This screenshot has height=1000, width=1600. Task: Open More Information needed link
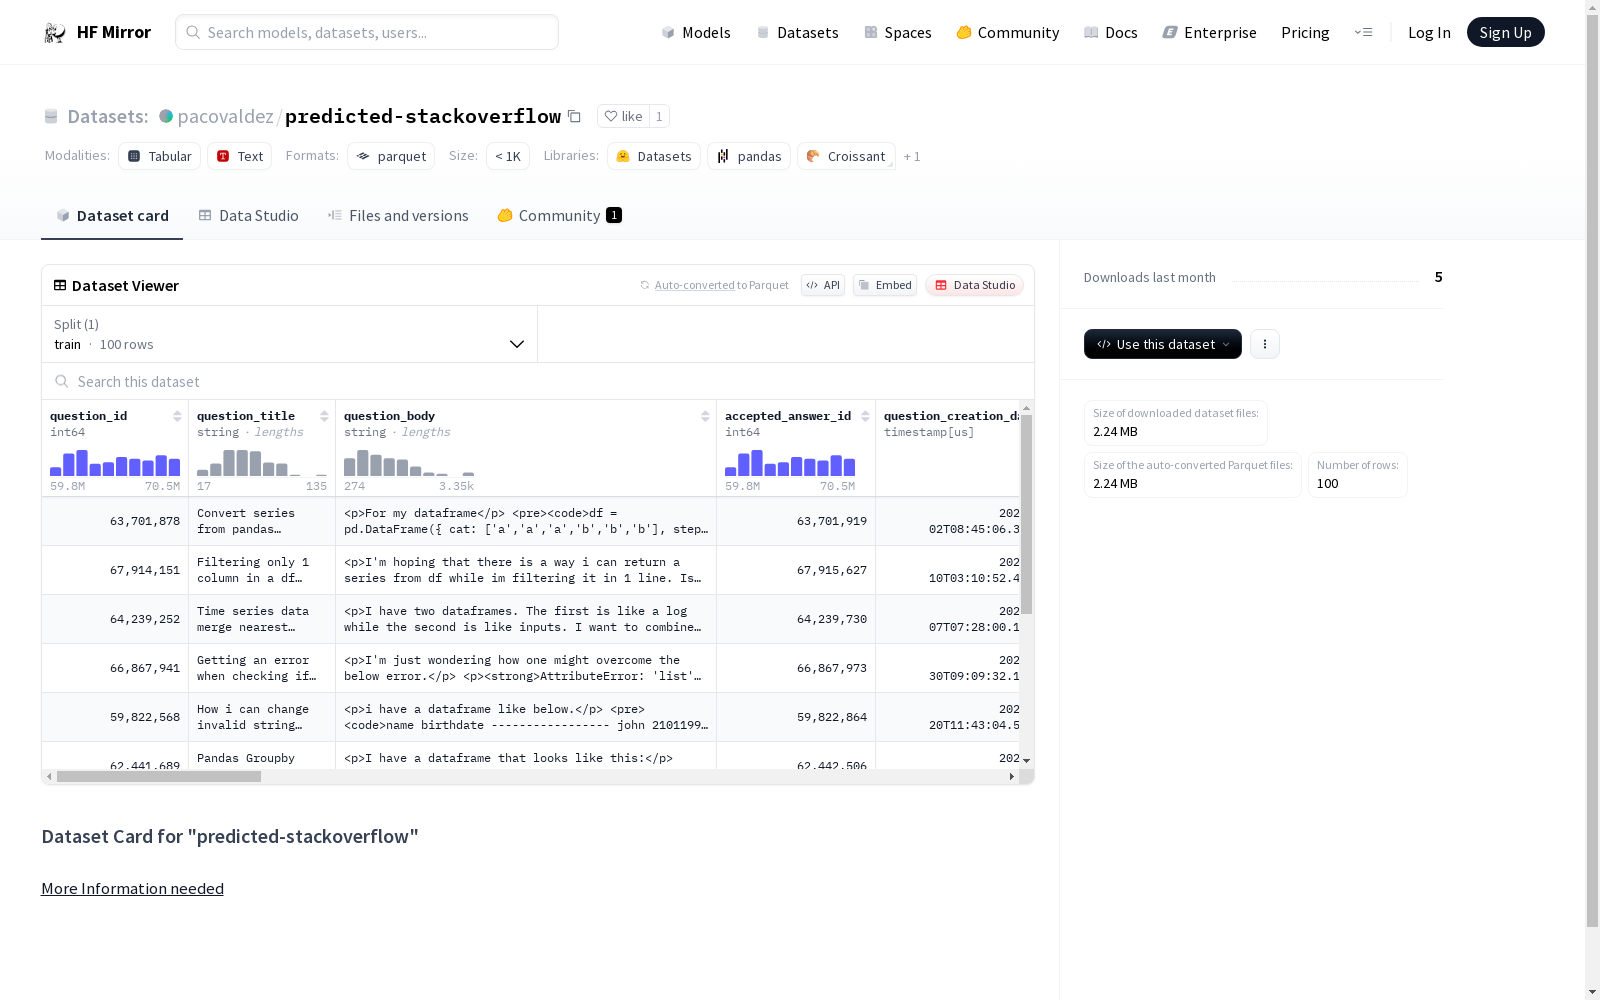point(132,888)
